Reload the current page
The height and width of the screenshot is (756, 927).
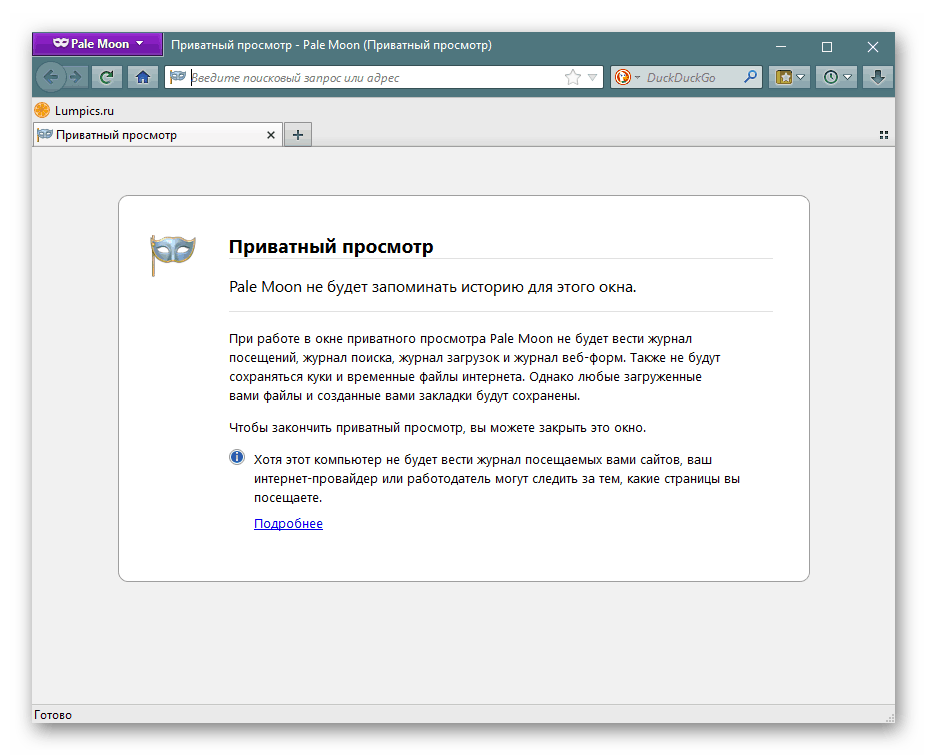(x=106, y=77)
